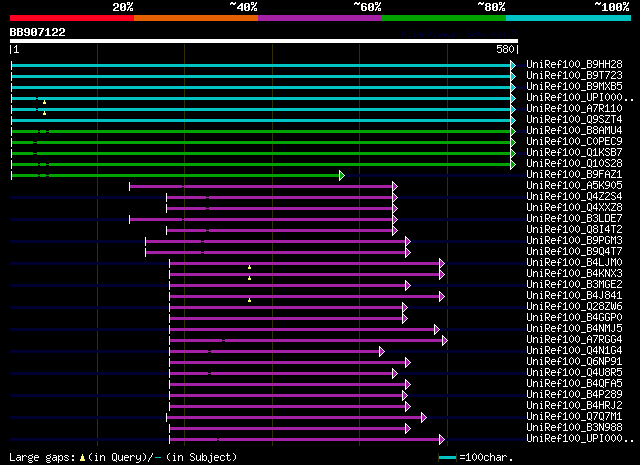Click arrowhead ending the UniRef100_B4LJM0 alignment
Image resolution: width=640 pixels, height=465 pixels.
tap(442, 264)
